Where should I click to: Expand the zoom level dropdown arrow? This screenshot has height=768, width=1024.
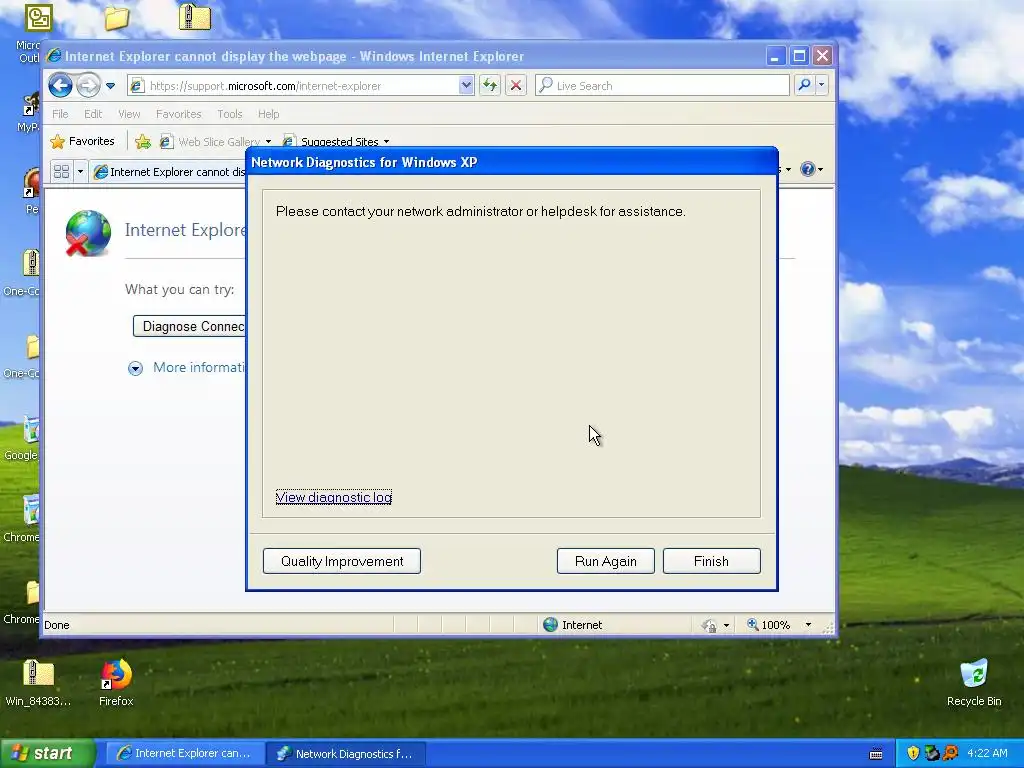(808, 625)
